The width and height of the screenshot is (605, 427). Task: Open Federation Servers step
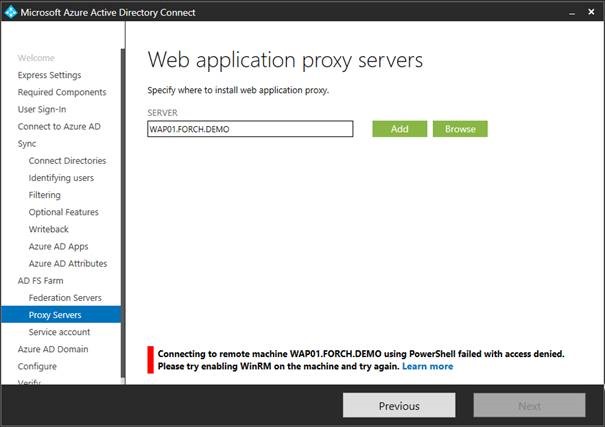(65, 298)
